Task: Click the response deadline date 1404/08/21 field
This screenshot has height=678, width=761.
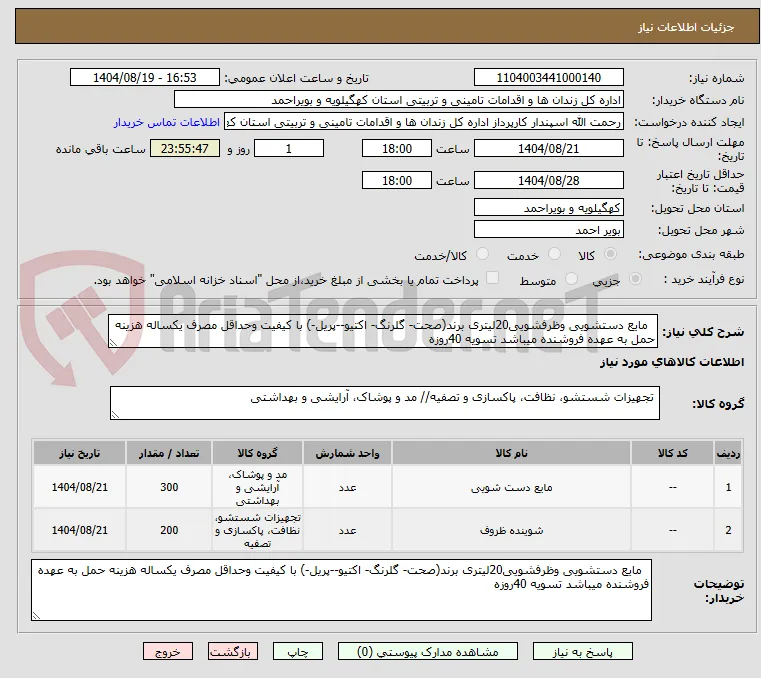Action: coord(548,149)
